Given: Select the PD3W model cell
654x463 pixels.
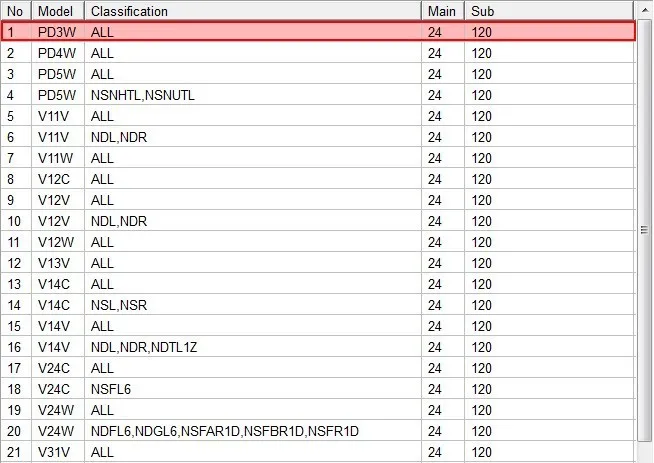Looking at the screenshot, I should pyautogui.click(x=58, y=32).
